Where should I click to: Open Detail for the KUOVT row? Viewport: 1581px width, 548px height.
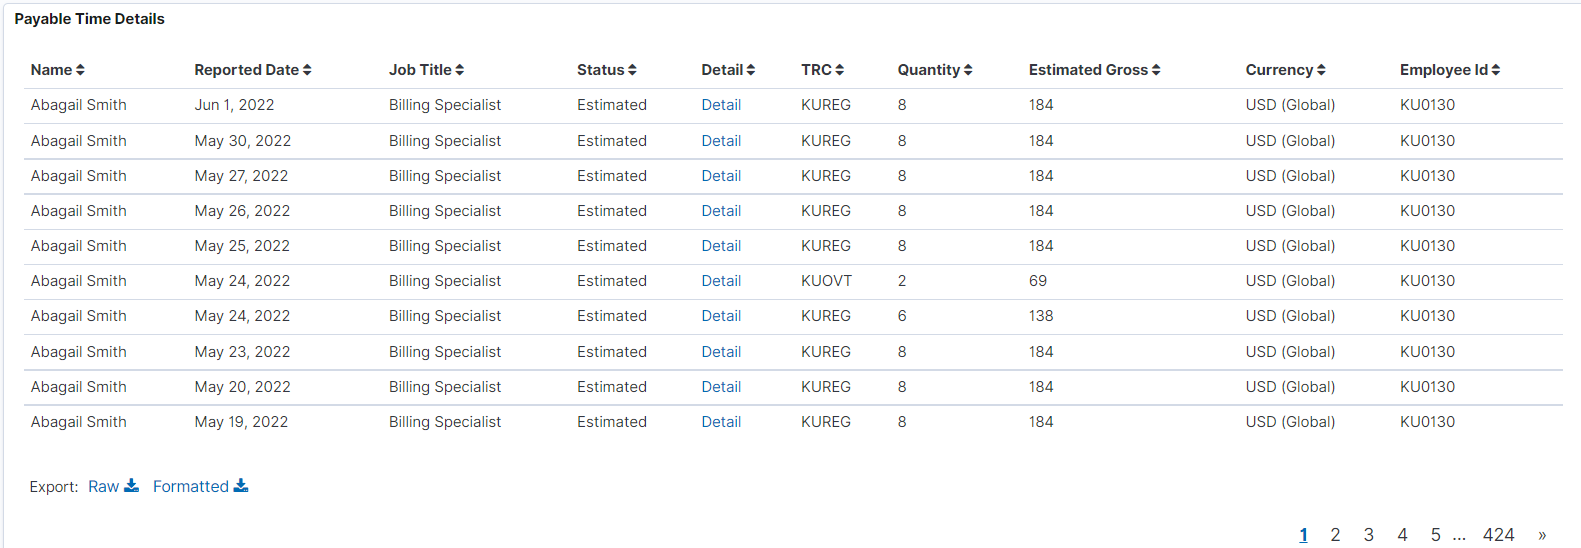click(x=721, y=281)
